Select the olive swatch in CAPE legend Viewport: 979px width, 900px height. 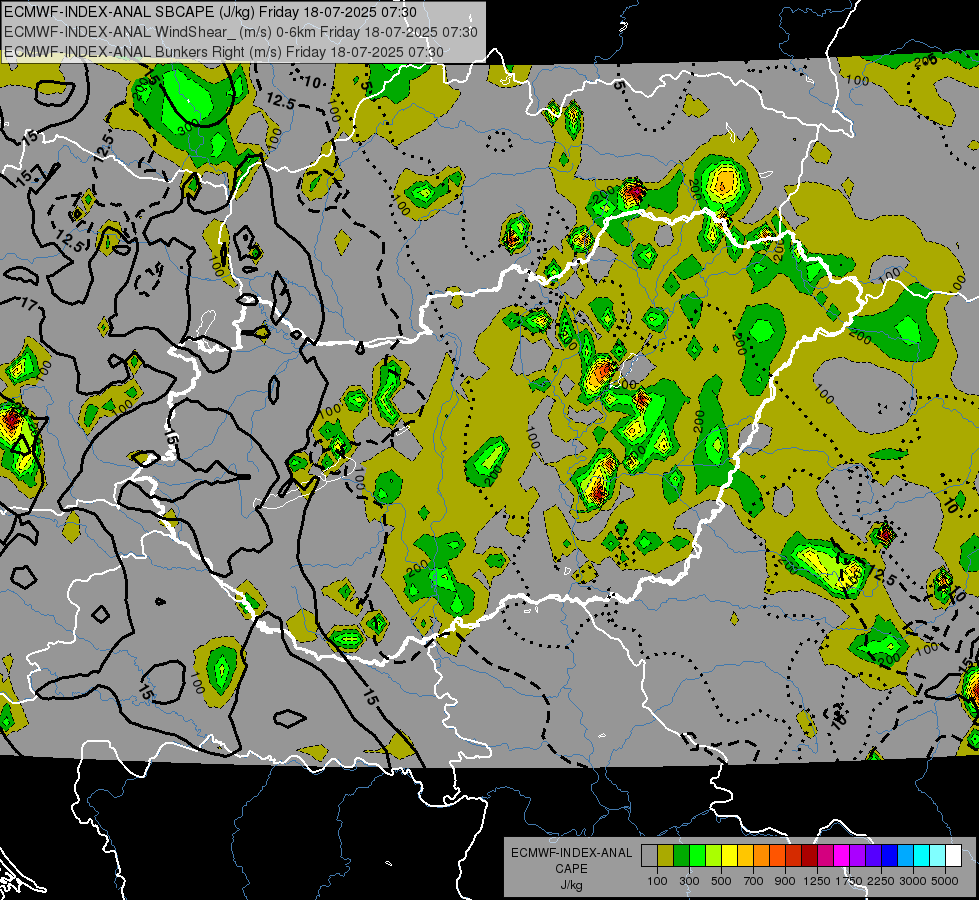pyautogui.click(x=665, y=856)
